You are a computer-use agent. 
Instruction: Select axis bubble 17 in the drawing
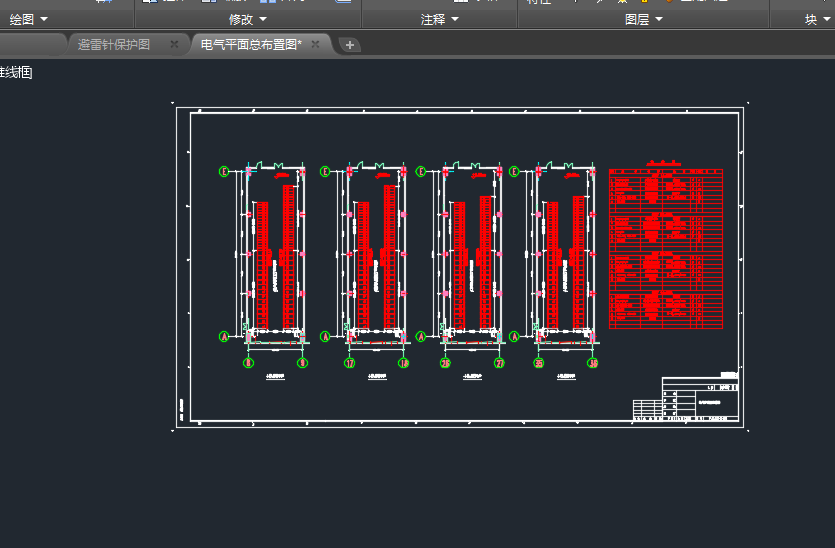coord(349,363)
